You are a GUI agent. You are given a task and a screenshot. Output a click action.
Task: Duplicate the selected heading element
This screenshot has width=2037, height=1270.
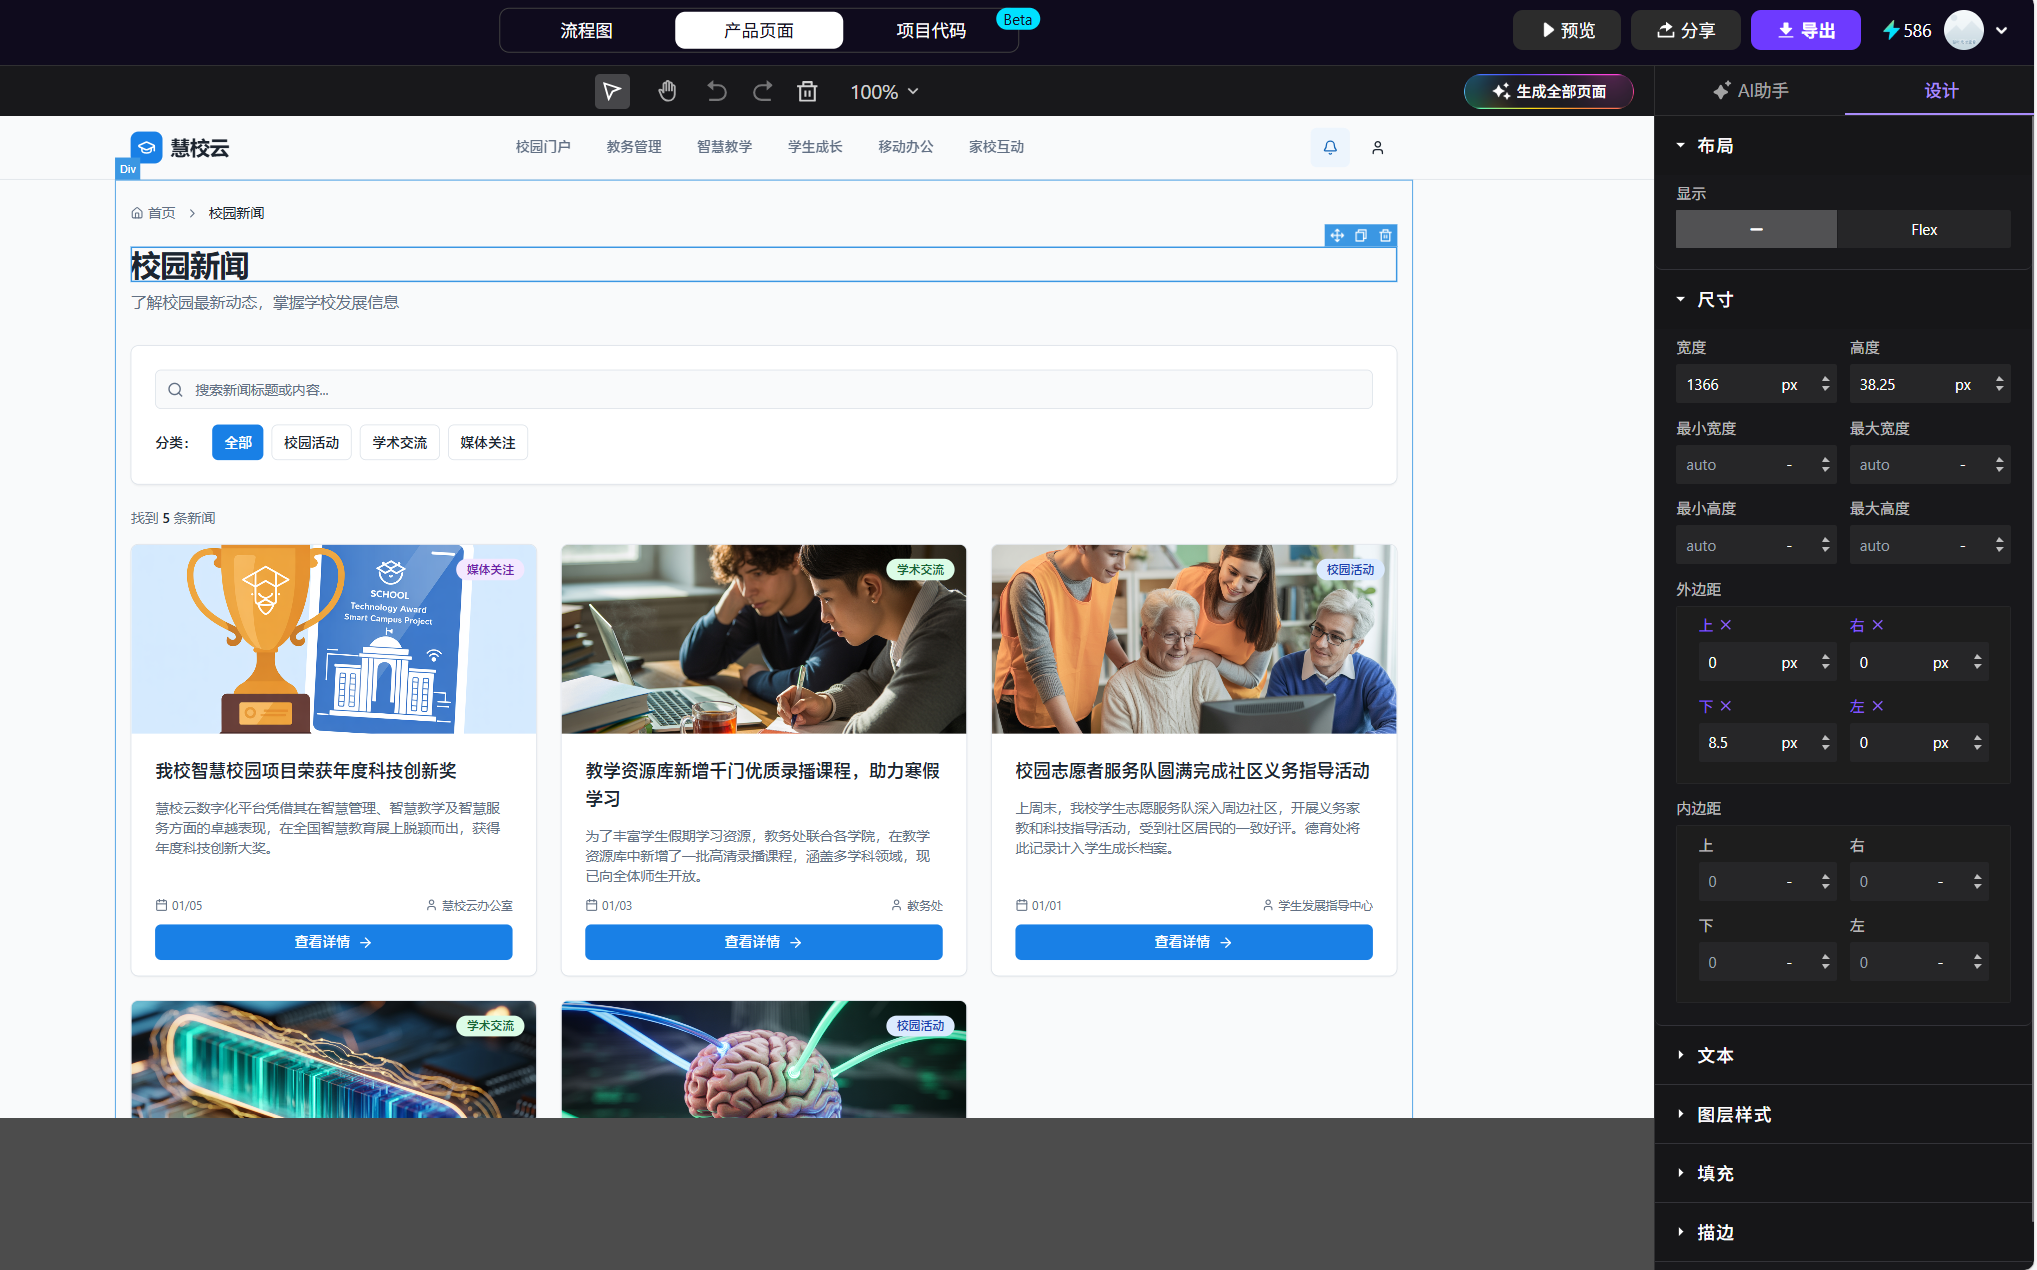point(1361,236)
